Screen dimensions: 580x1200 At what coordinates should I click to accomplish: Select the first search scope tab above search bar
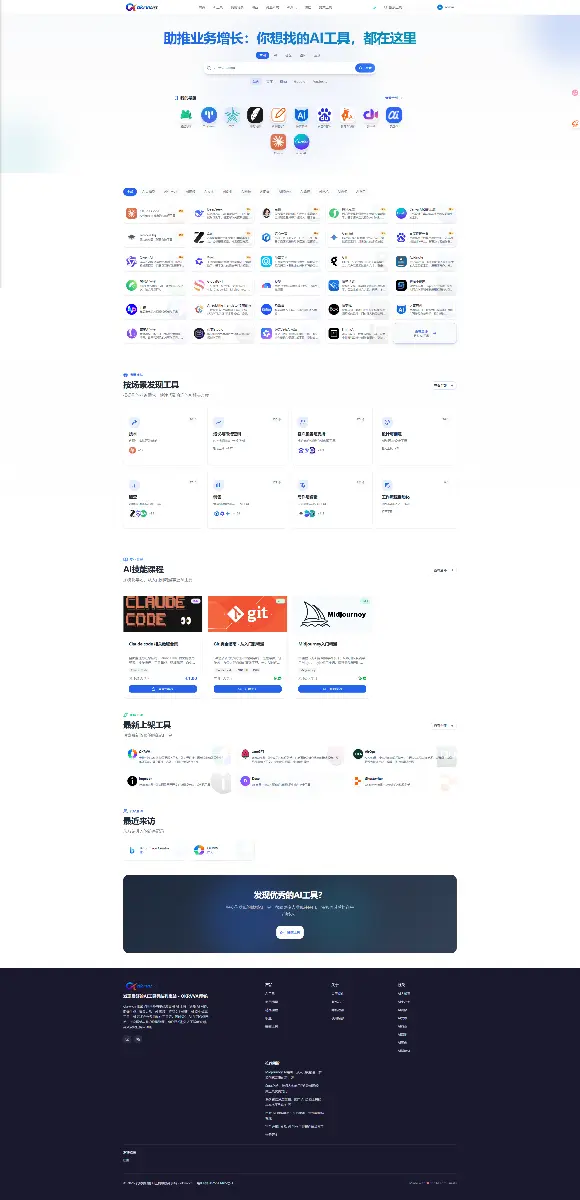tap(262, 55)
